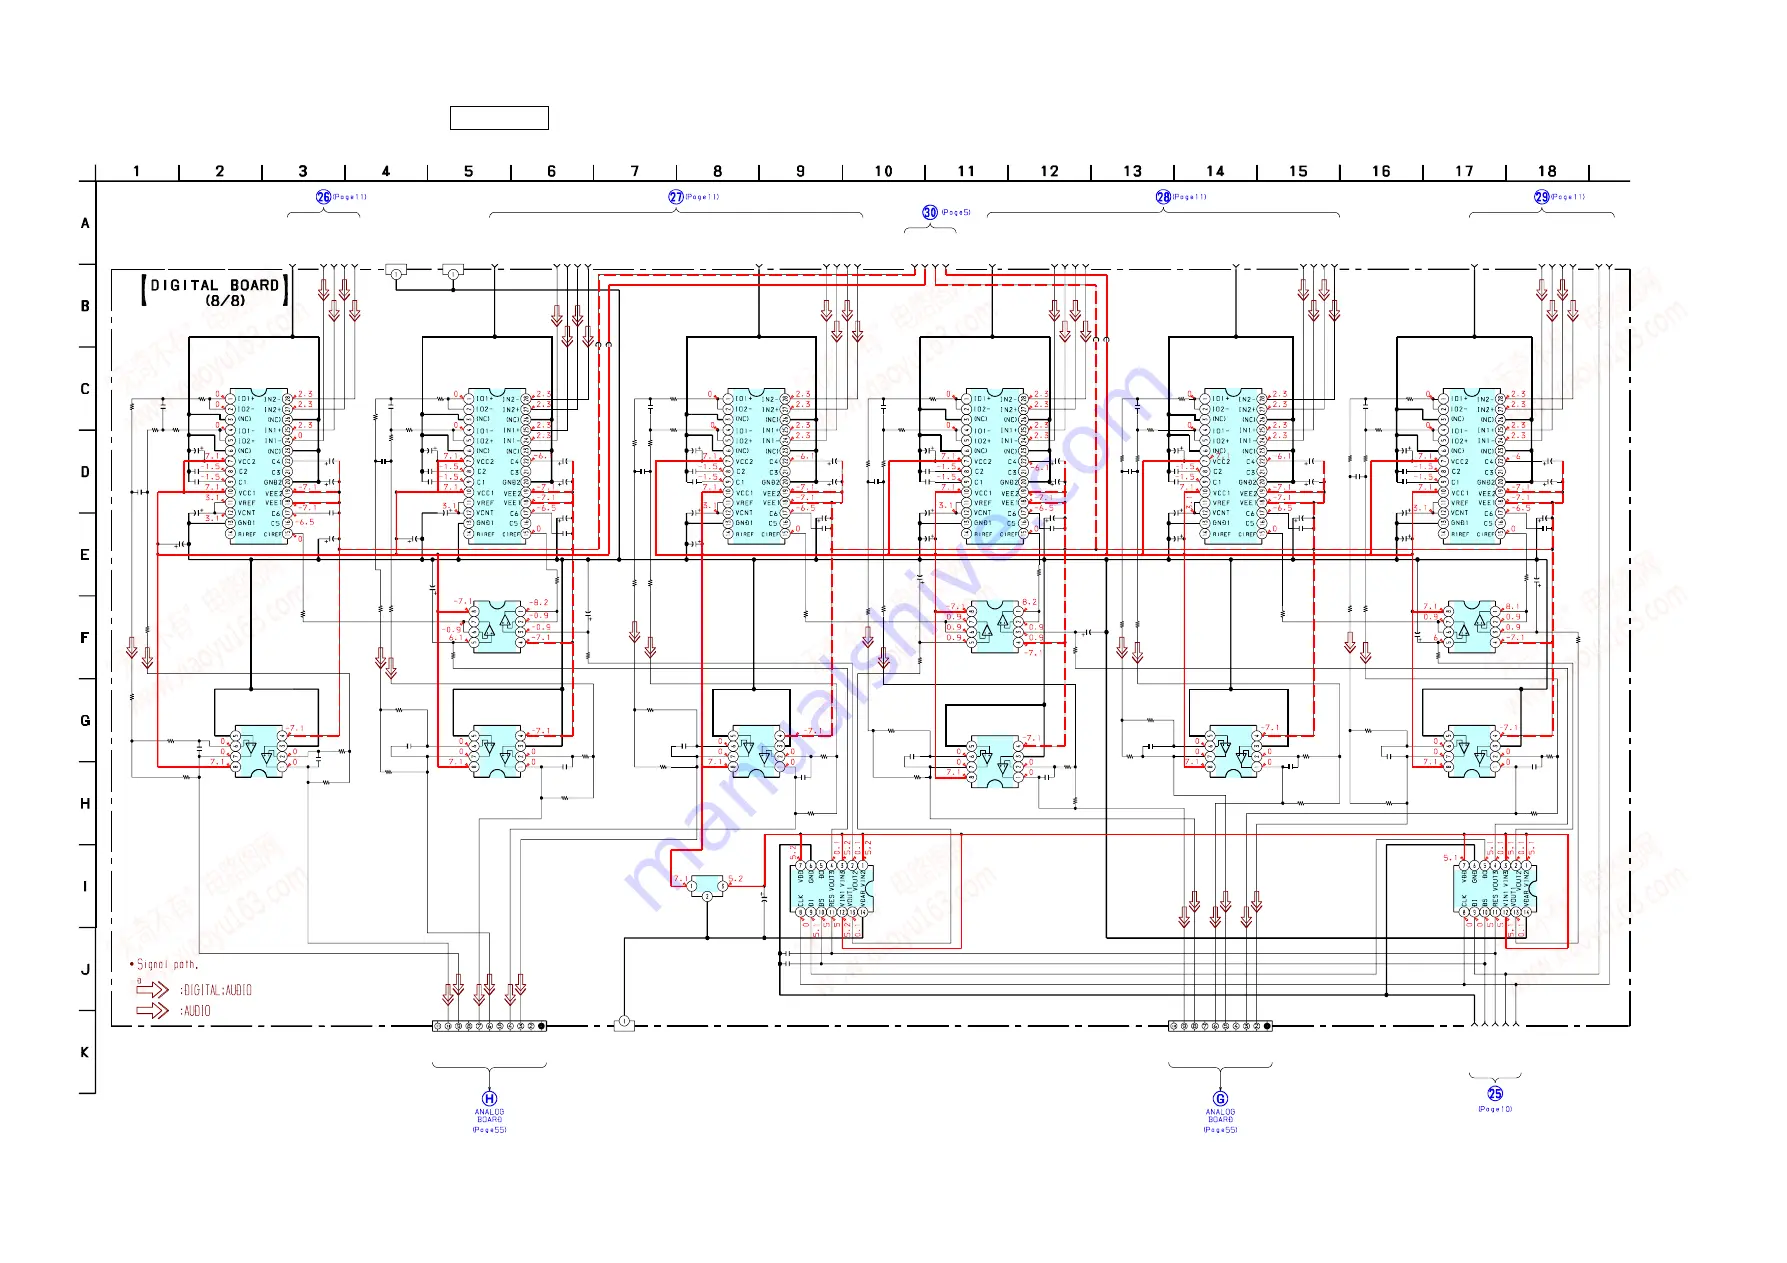Click row label G

(x=85, y=720)
